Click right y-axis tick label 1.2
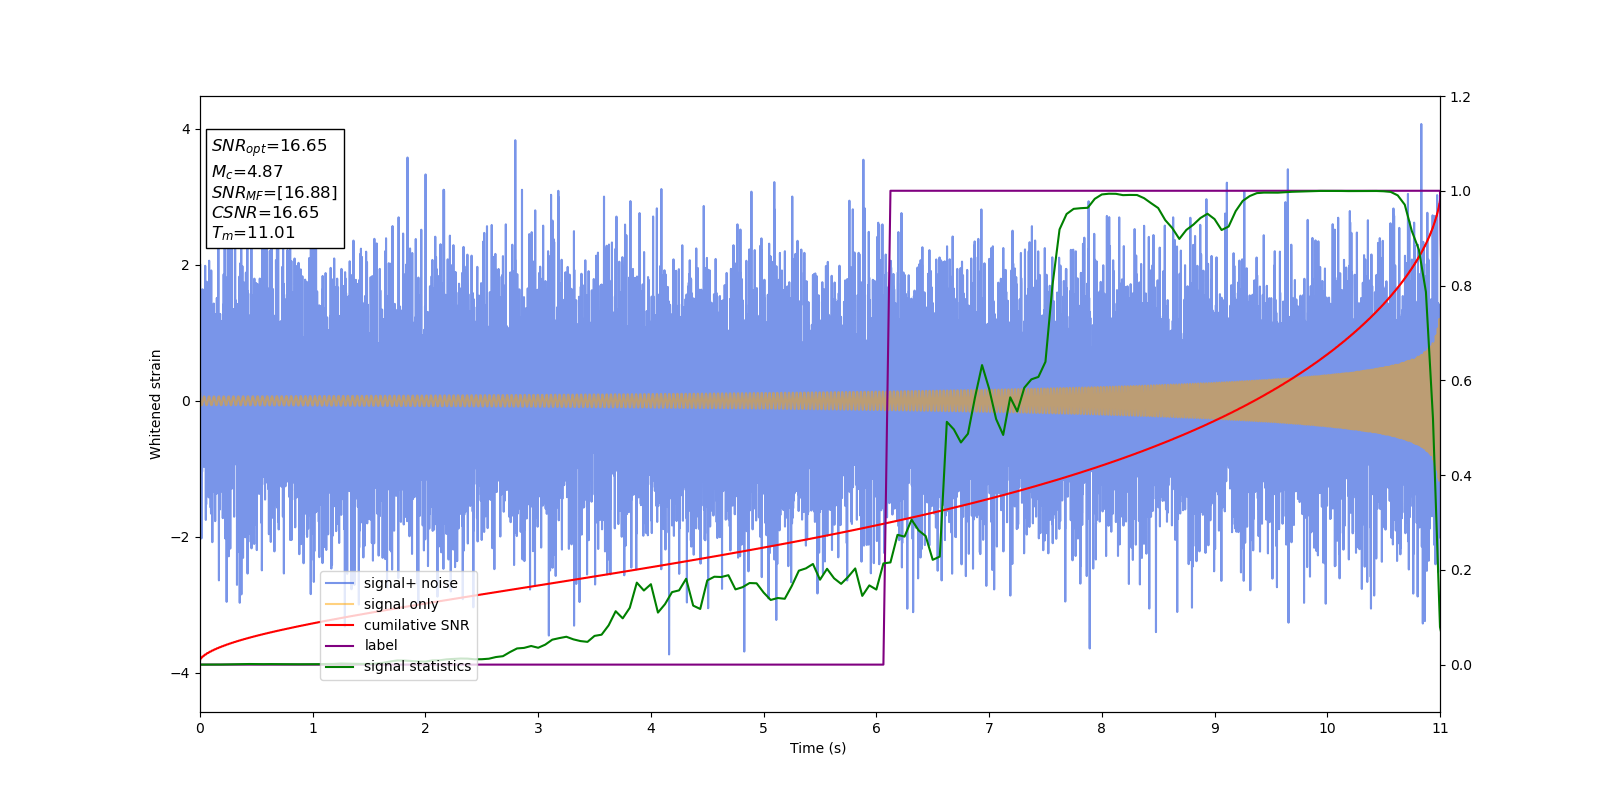 pyautogui.click(x=1460, y=97)
